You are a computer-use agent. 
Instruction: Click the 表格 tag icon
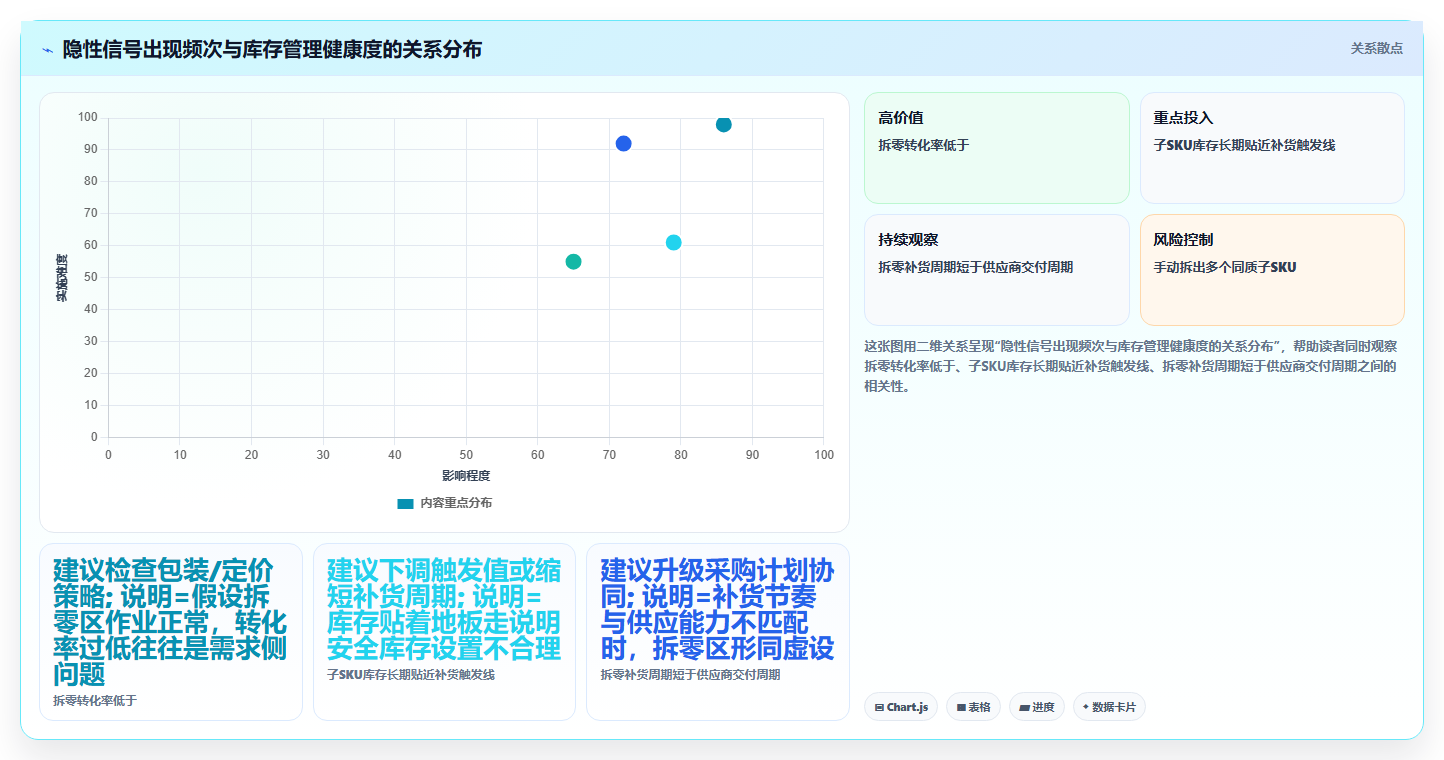(961, 707)
